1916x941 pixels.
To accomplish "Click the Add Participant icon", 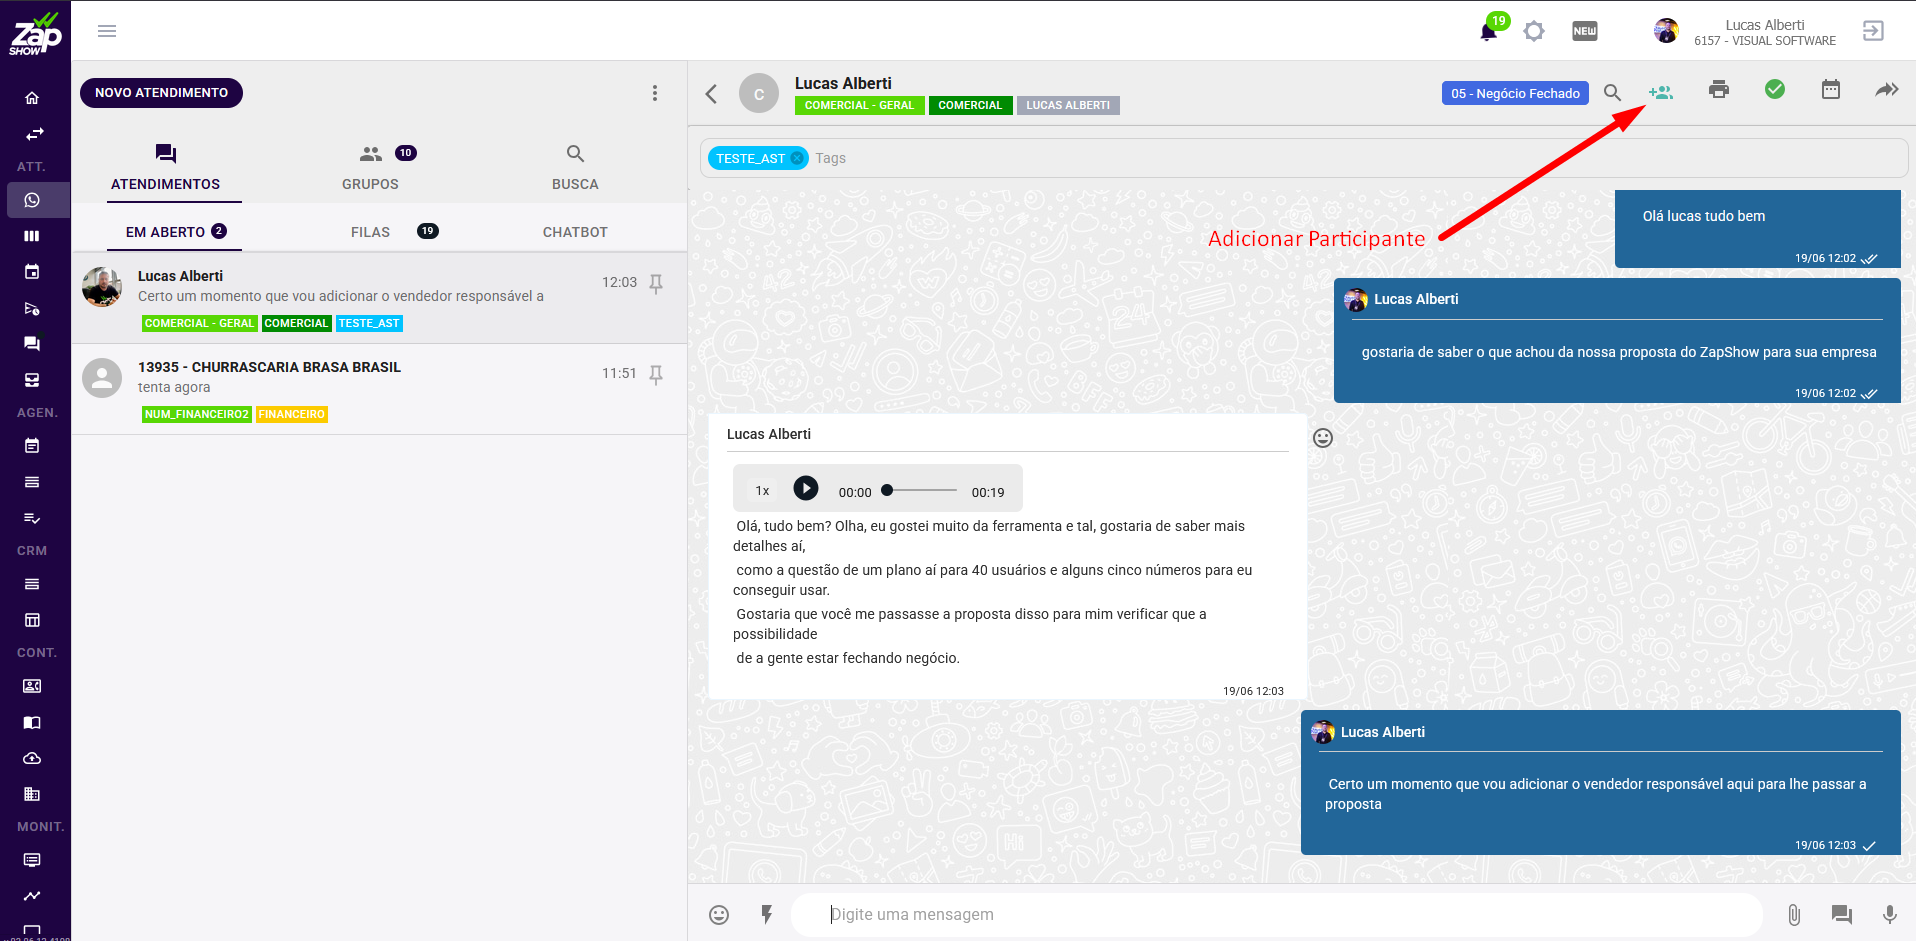I will (1661, 92).
